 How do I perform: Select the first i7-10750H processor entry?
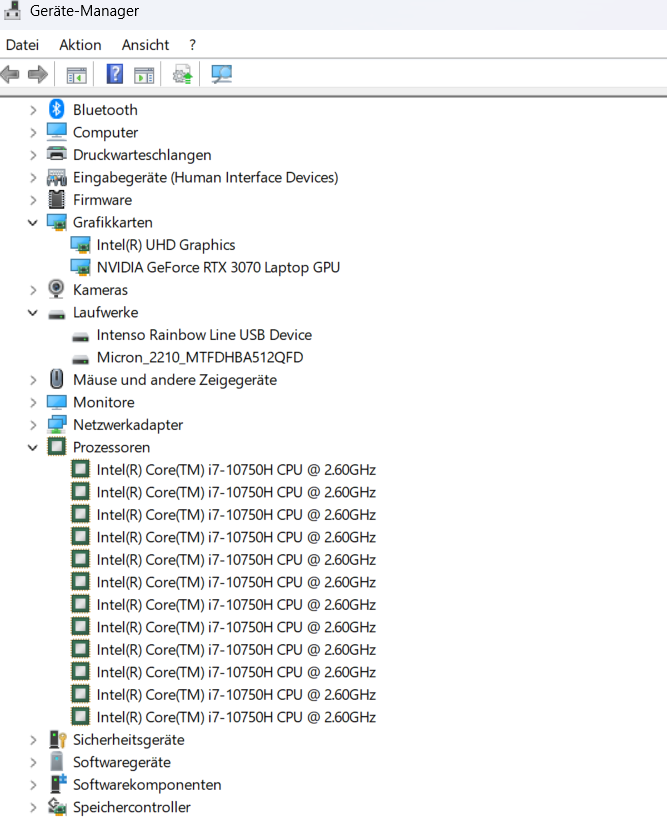click(236, 470)
